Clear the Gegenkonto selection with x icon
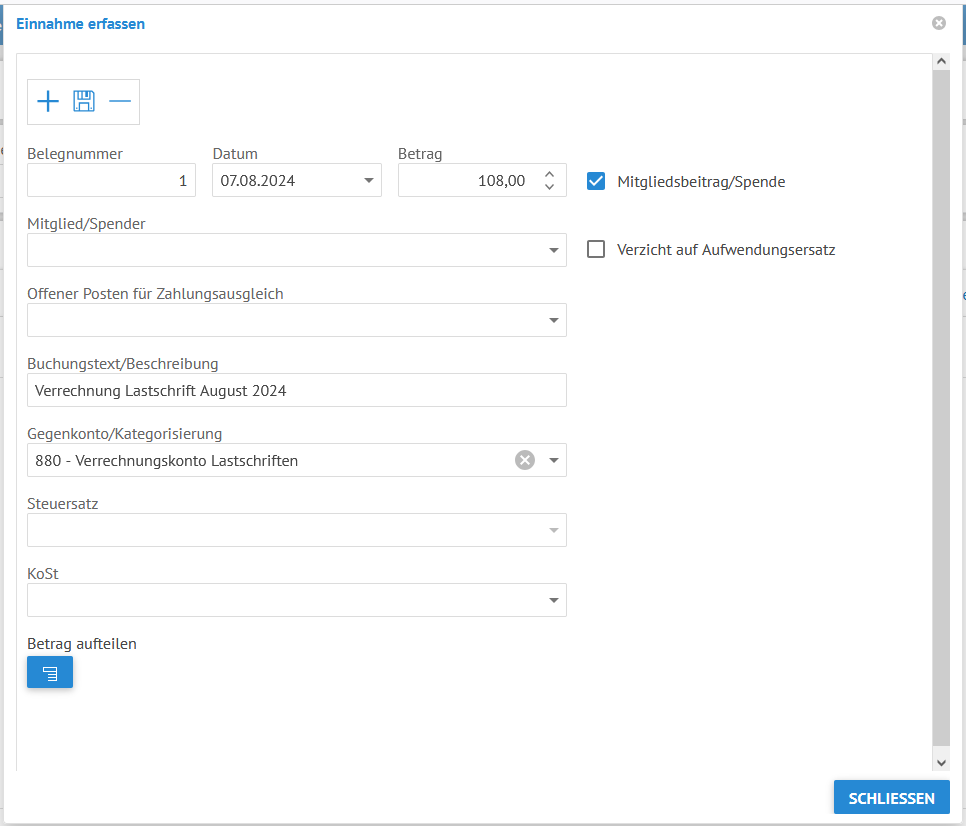Image resolution: width=966 pixels, height=826 pixels. [525, 460]
